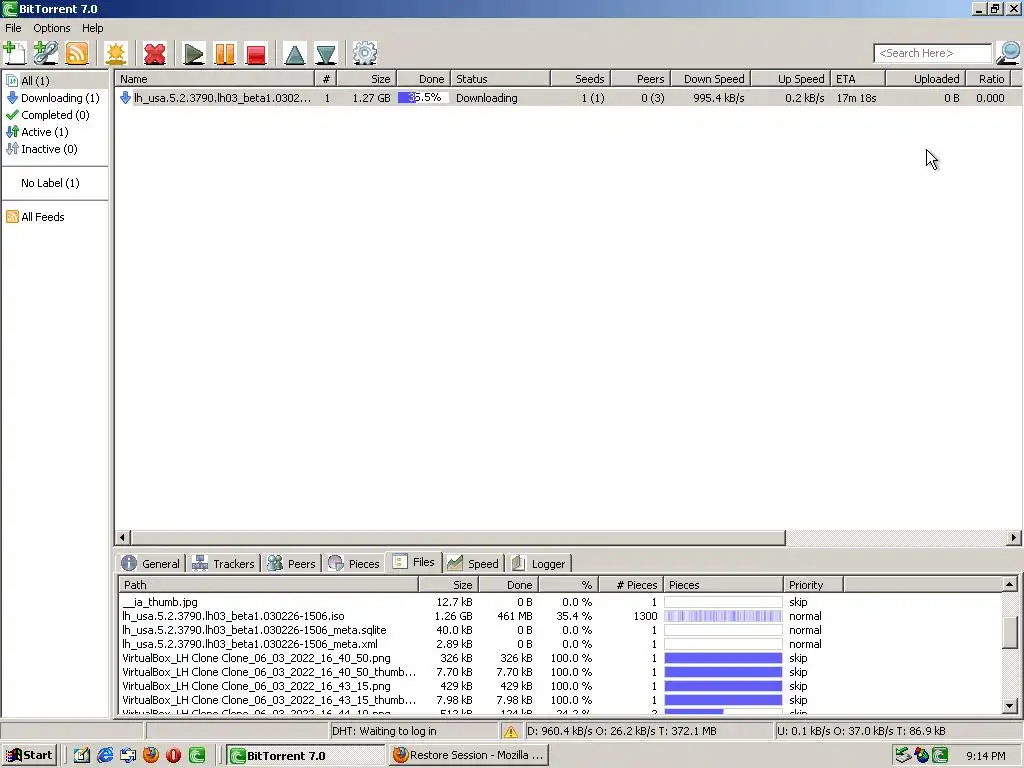Select All (1) in the sidebar
Image resolution: width=1024 pixels, height=768 pixels.
coord(35,81)
